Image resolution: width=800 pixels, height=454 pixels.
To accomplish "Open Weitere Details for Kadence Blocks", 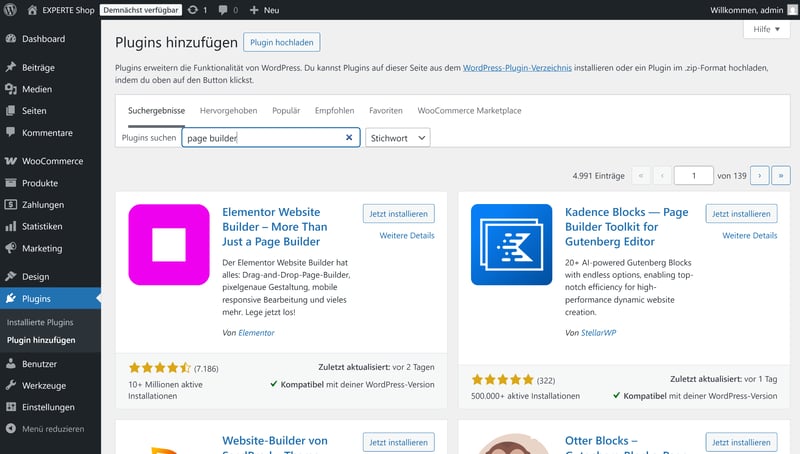I will 749,235.
